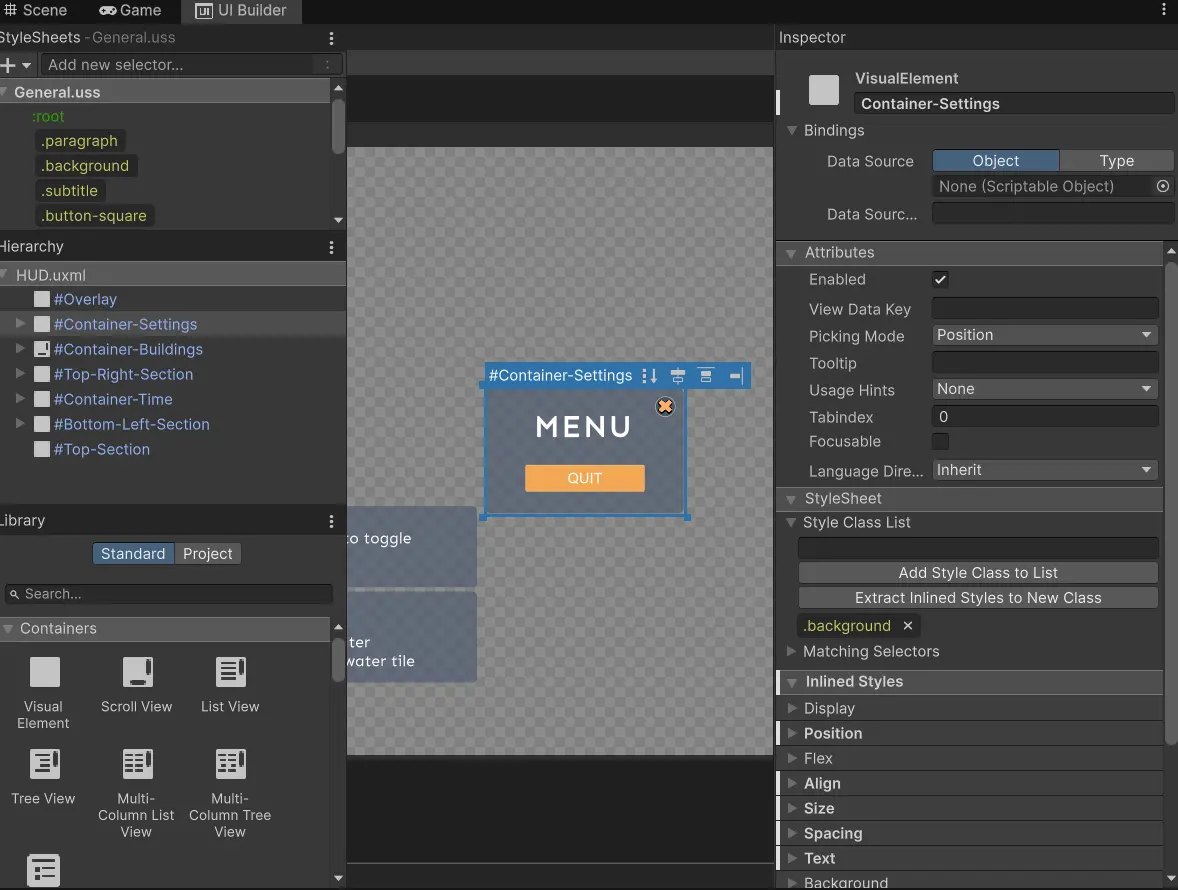Viewport: 1178px width, 890px height.
Task: Select the Type data source option
Action: [x=1116, y=161]
